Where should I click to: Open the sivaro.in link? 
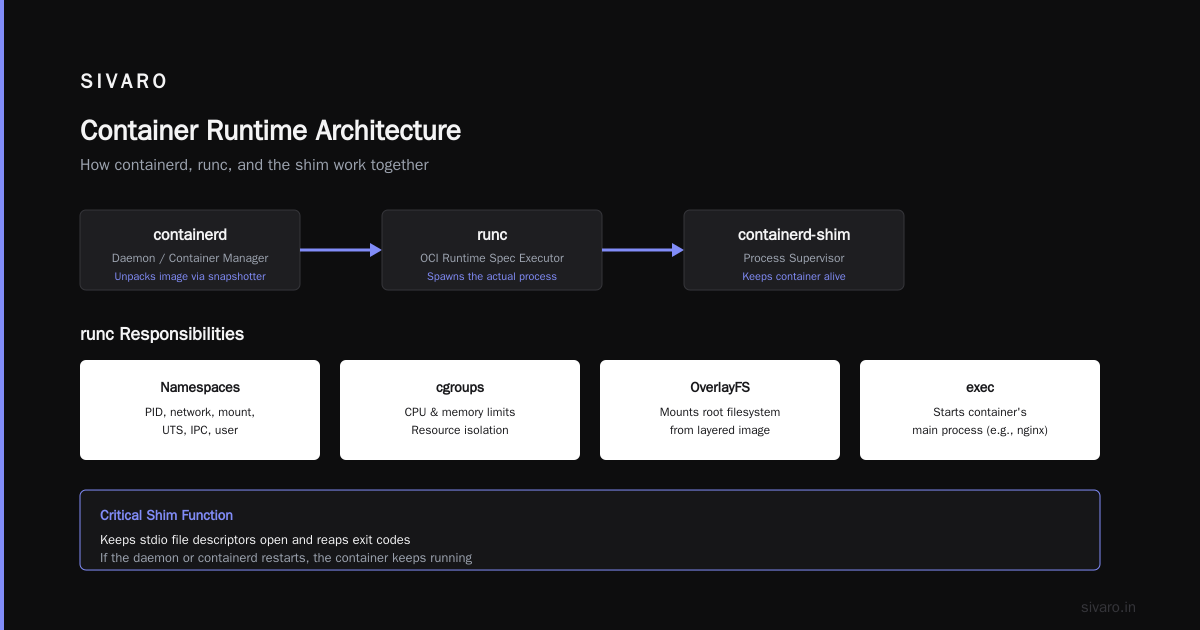tap(1109, 607)
